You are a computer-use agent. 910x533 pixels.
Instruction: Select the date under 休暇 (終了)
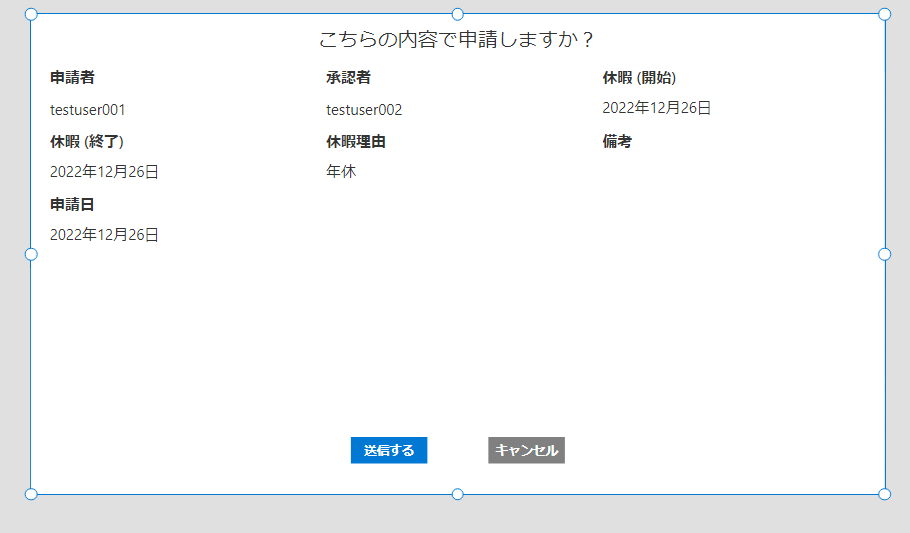click(x=104, y=172)
